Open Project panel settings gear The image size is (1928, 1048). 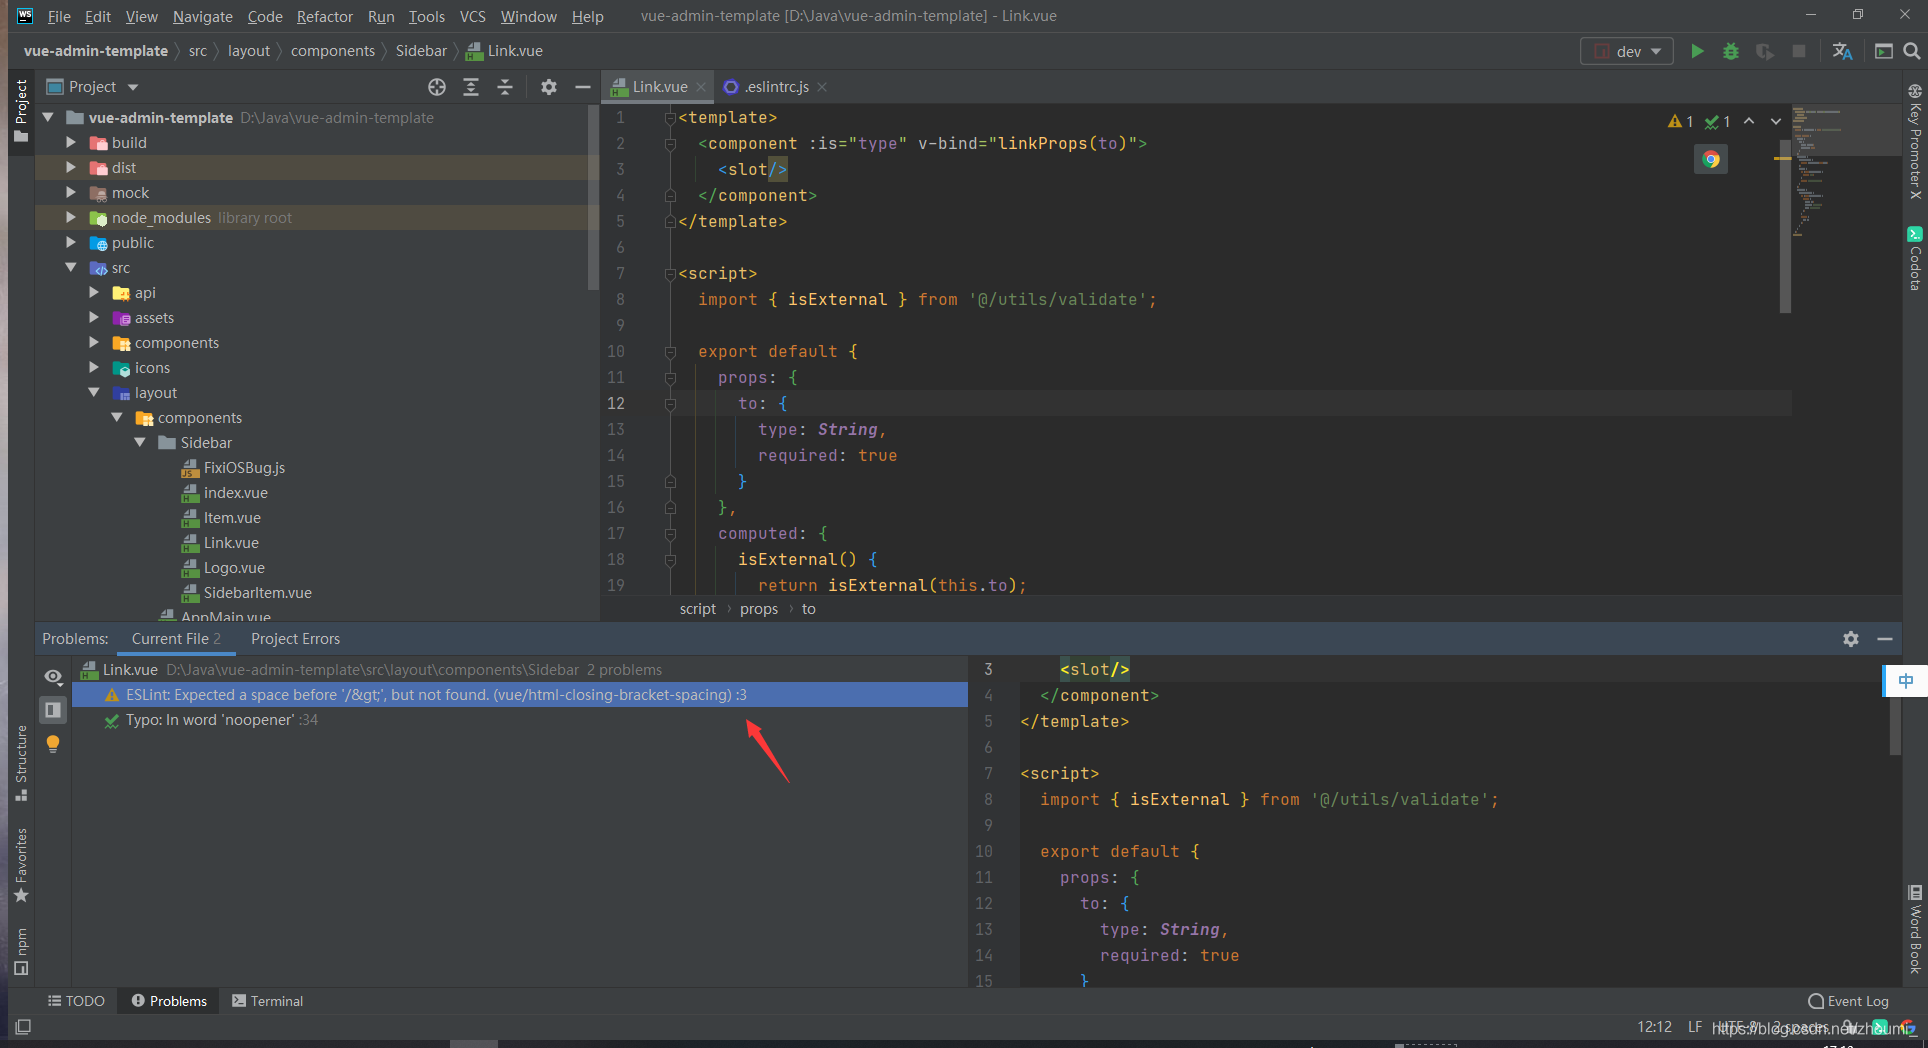(549, 87)
